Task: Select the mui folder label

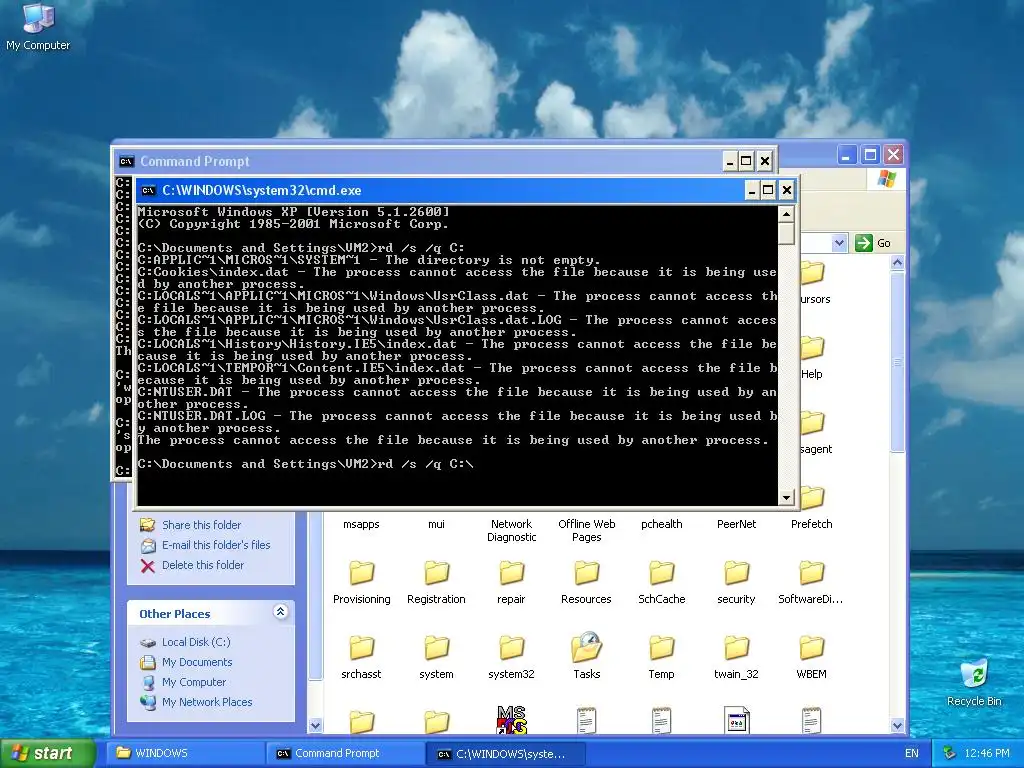Action: (436, 524)
